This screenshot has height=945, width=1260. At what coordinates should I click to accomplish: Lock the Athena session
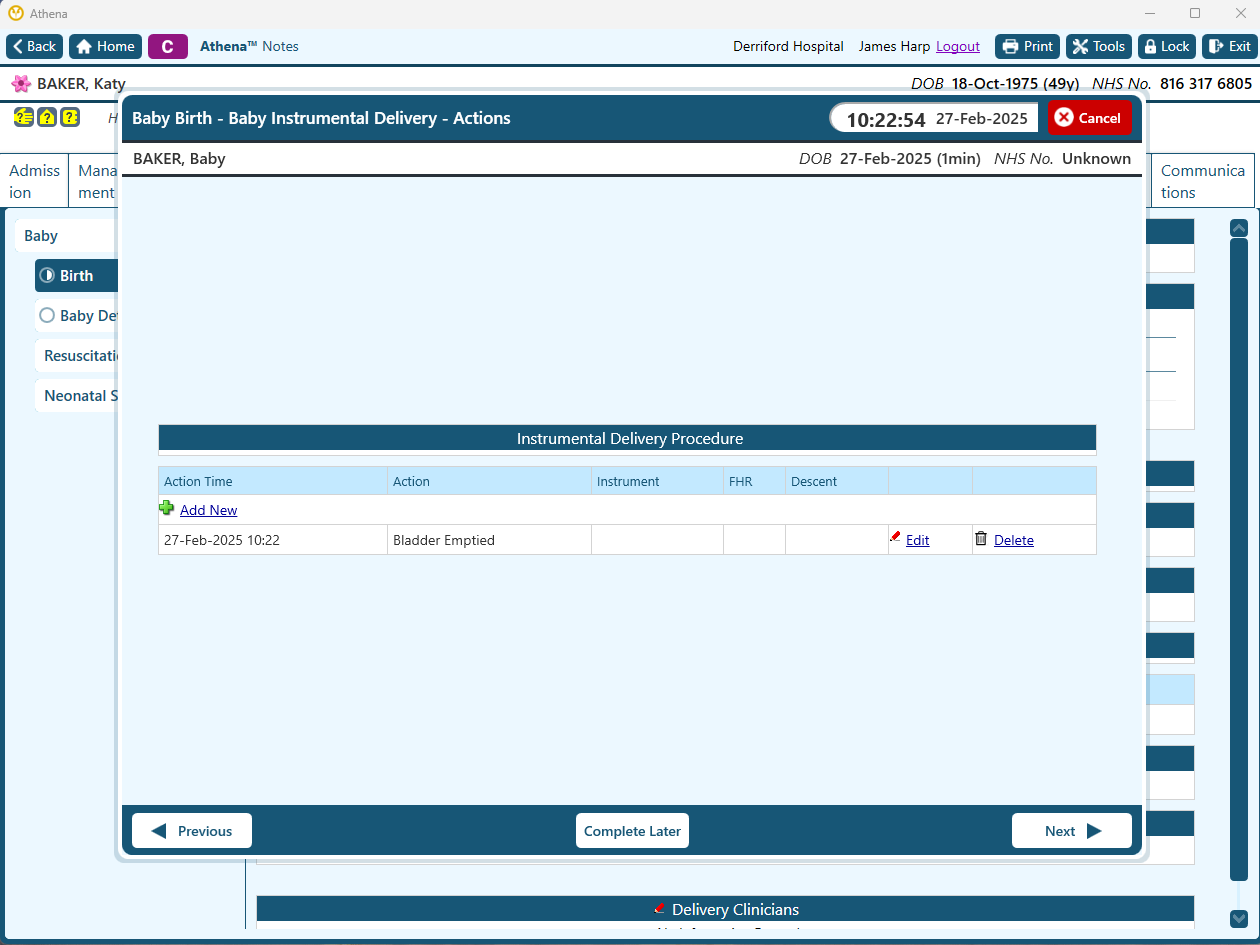(x=1166, y=46)
